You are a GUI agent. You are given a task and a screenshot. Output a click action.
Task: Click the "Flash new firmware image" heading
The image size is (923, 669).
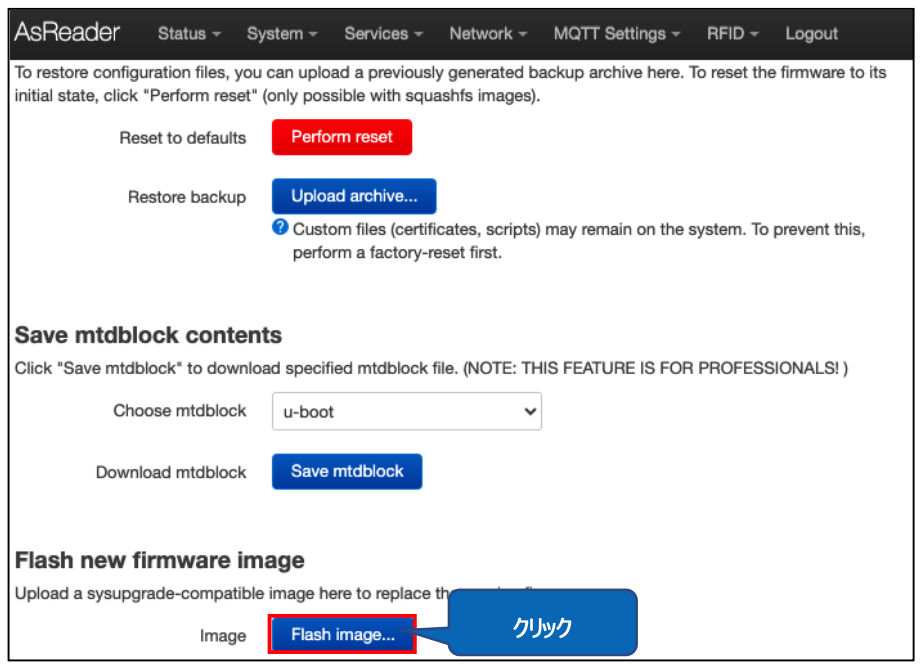click(159, 560)
